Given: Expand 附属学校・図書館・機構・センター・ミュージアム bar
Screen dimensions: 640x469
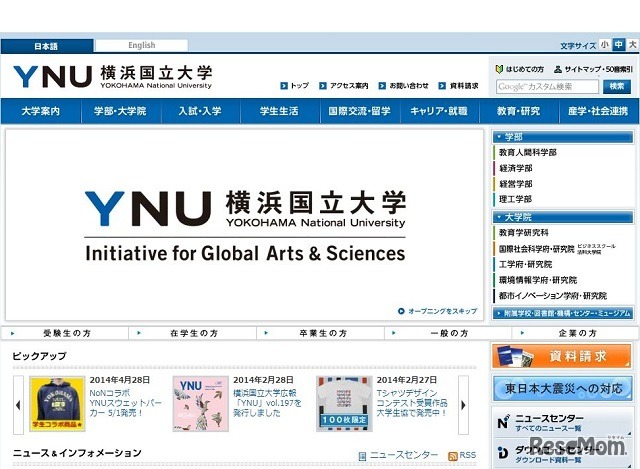Looking at the screenshot, I should click(563, 313).
